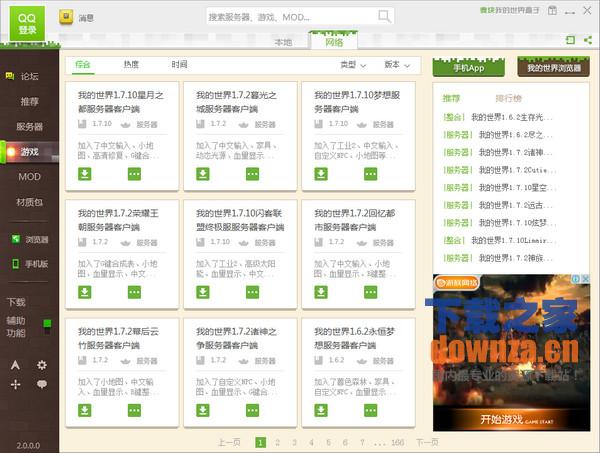Open the gear settings icon in the sidebar
Image resolution: width=600 pixels, height=453 pixels.
[42, 365]
